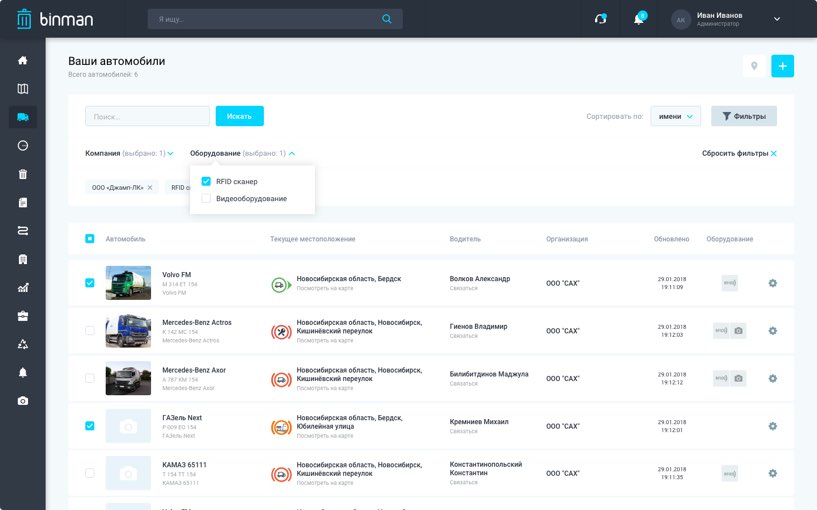Open settings gear for Volvo FM row
The width and height of the screenshot is (817, 510).
[x=772, y=283]
